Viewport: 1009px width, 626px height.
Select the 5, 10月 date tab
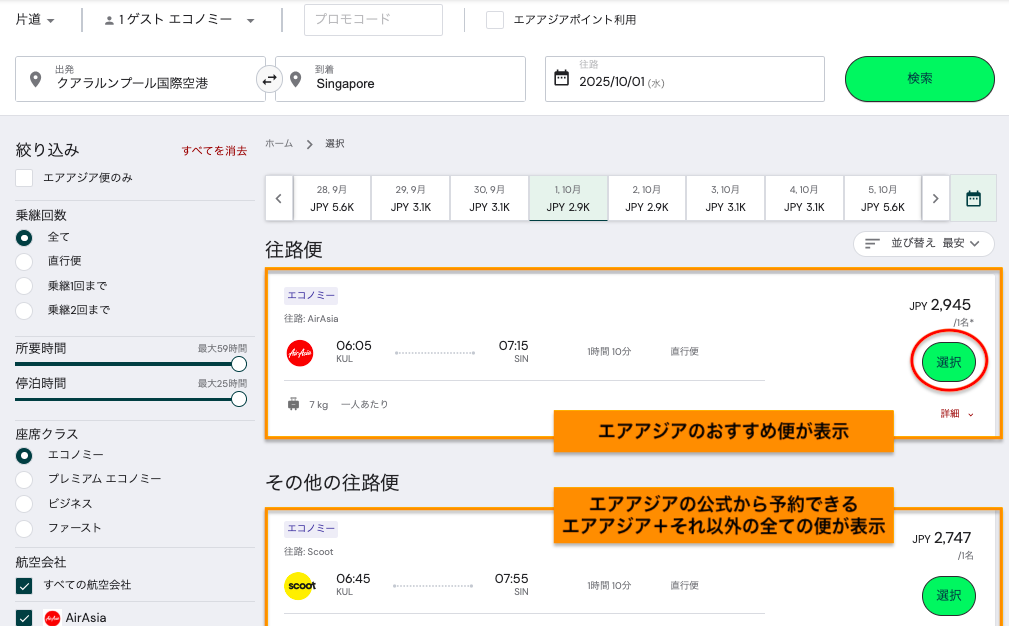point(882,198)
